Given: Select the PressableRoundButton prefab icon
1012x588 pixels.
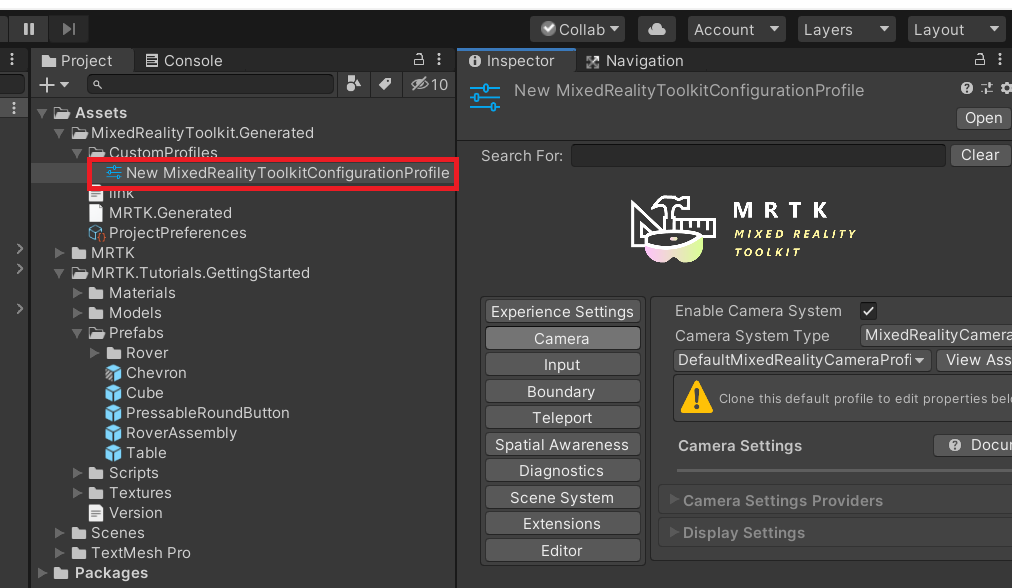Looking at the screenshot, I should (x=113, y=413).
